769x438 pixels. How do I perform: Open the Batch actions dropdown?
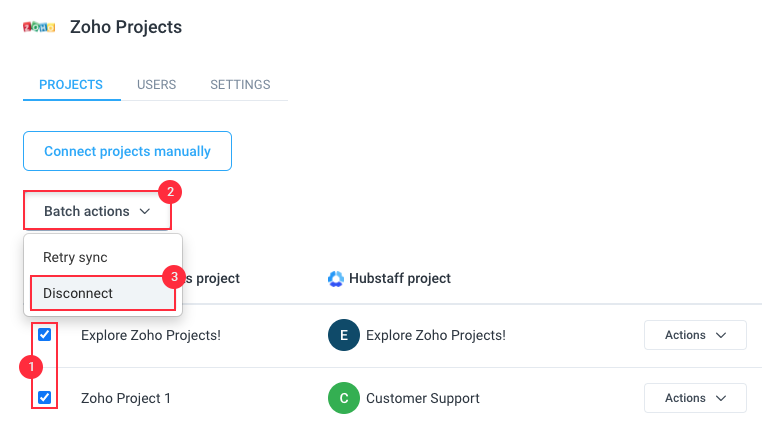[98, 211]
